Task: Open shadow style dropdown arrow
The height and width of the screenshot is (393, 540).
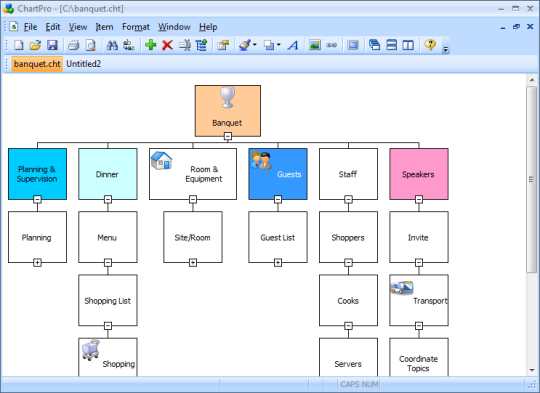Action: pyautogui.click(x=278, y=45)
